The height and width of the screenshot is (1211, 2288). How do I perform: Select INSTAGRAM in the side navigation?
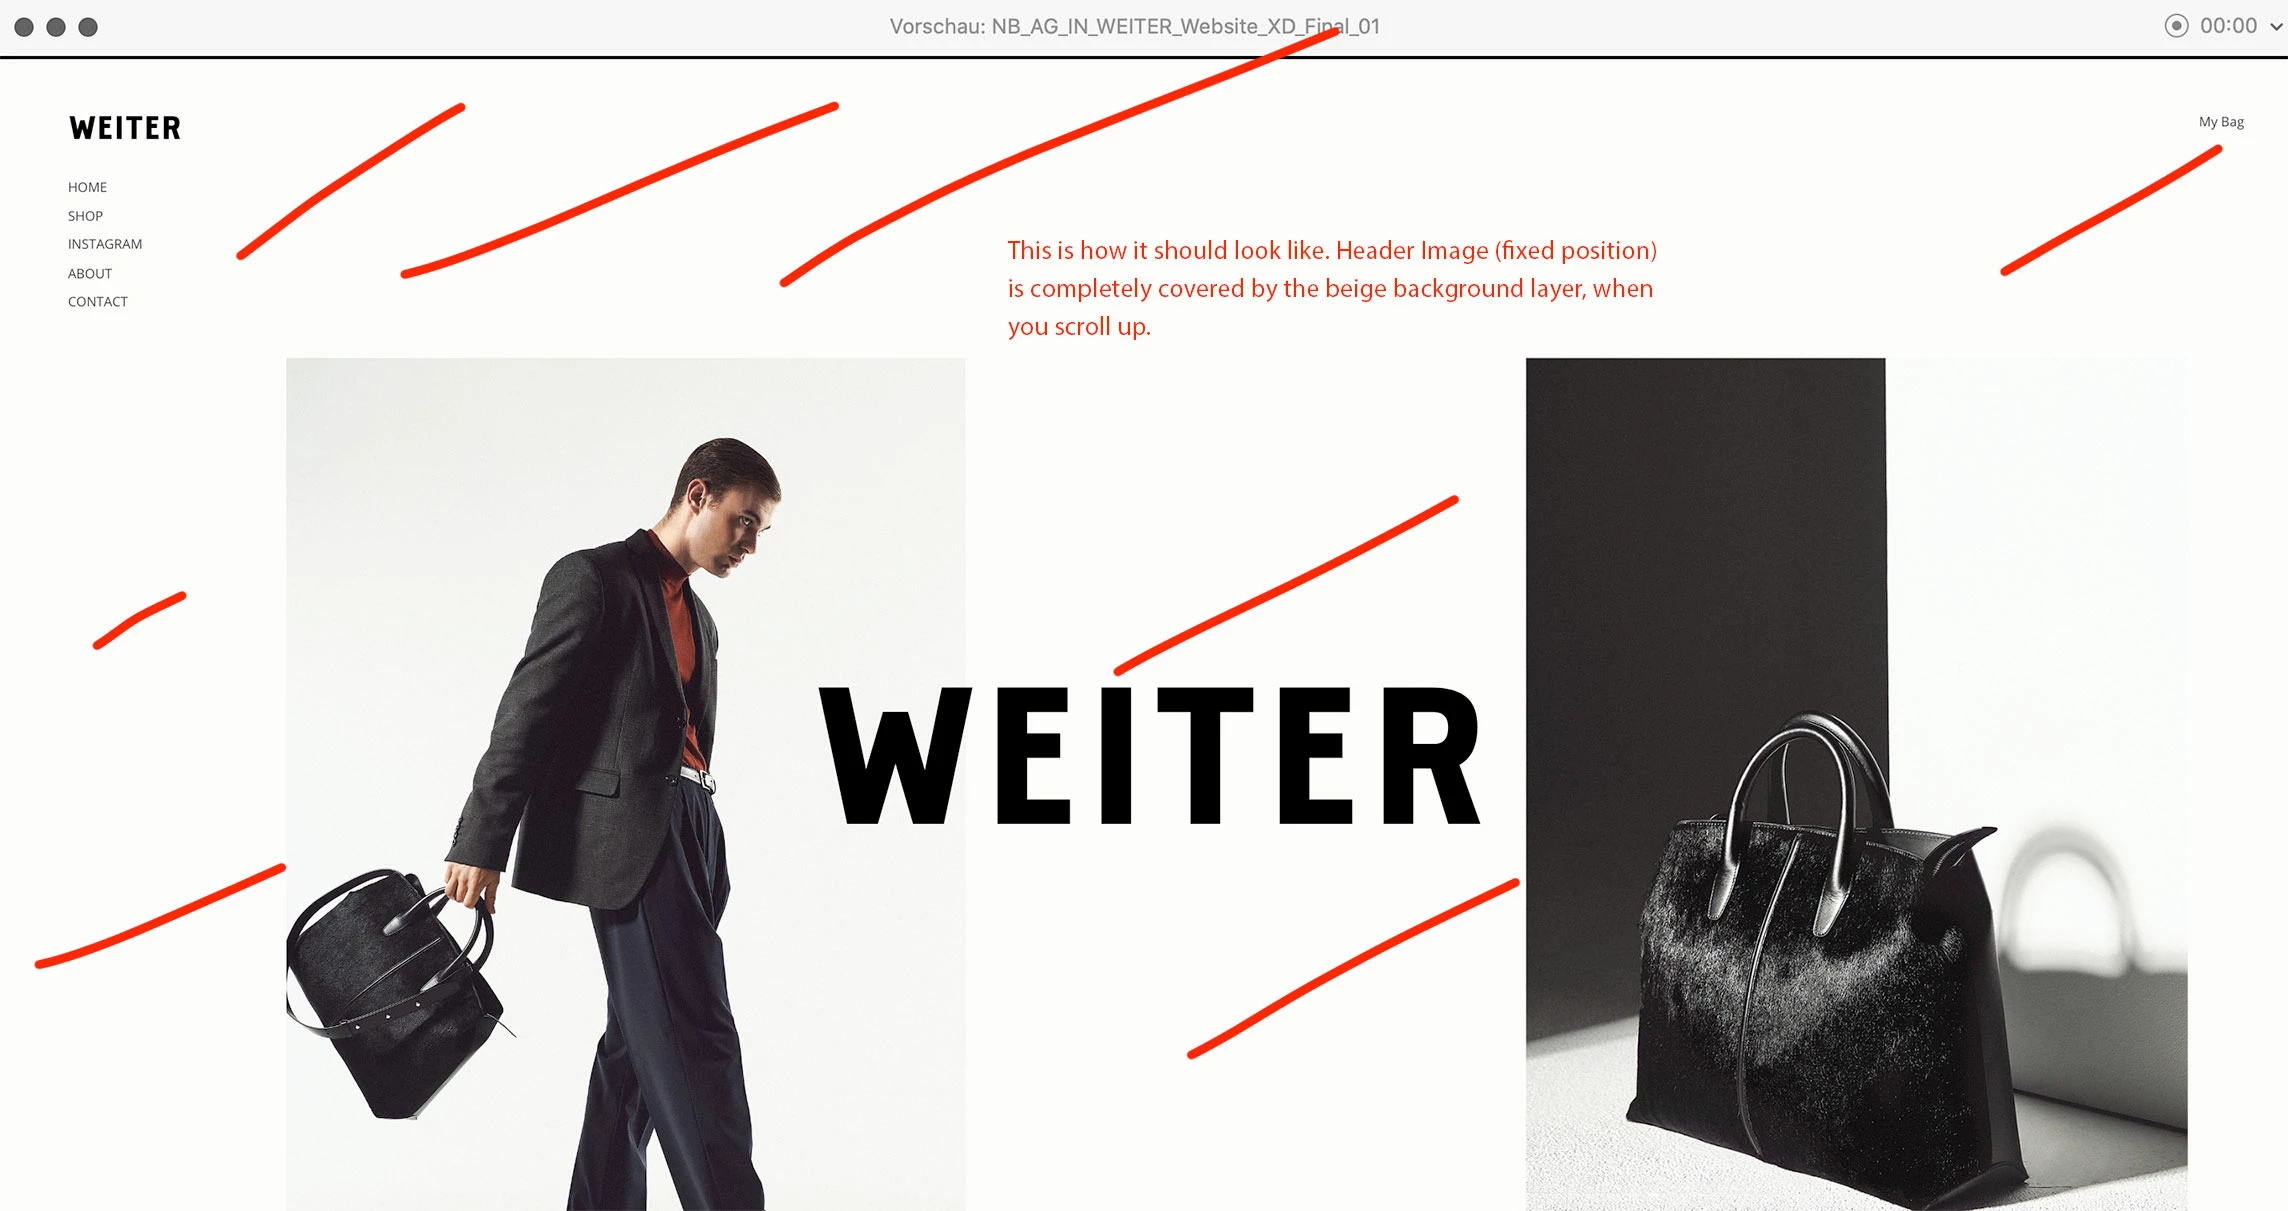(x=105, y=244)
